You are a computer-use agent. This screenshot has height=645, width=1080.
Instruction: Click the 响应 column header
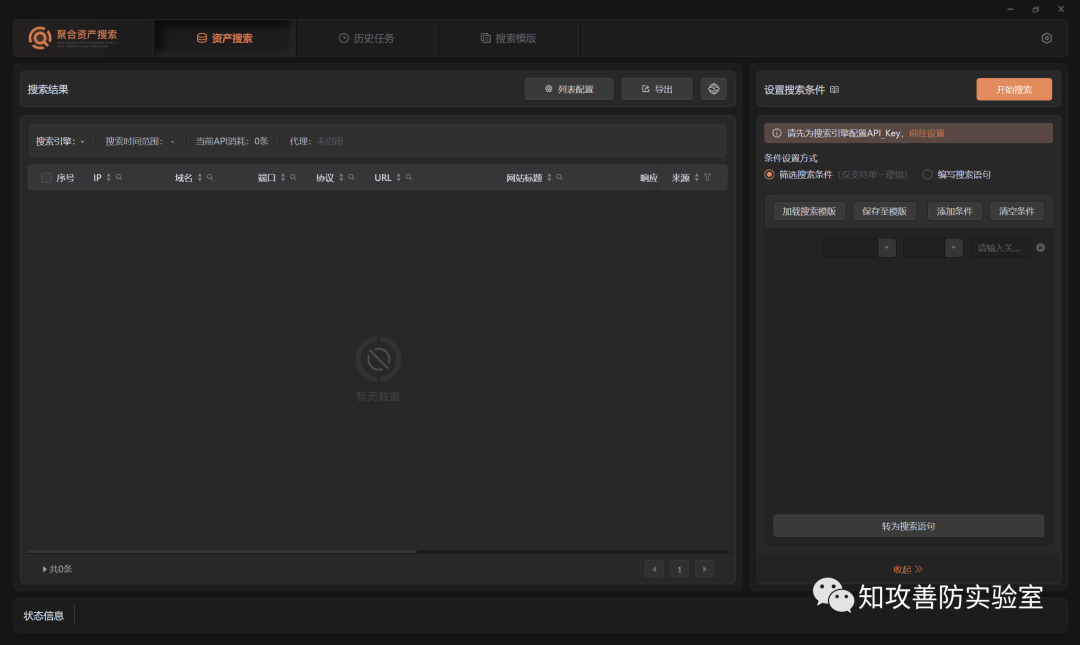(x=649, y=178)
